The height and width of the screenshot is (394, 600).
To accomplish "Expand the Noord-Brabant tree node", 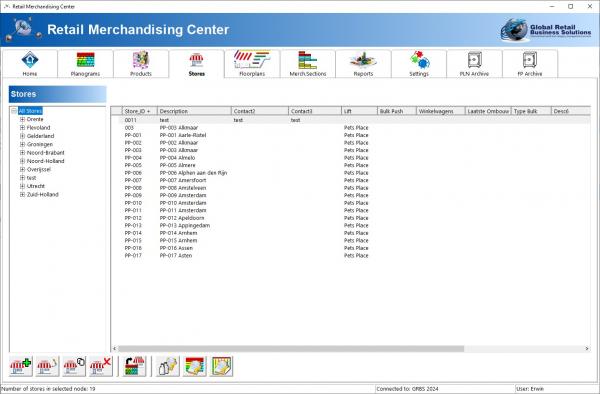I will 22,153.
